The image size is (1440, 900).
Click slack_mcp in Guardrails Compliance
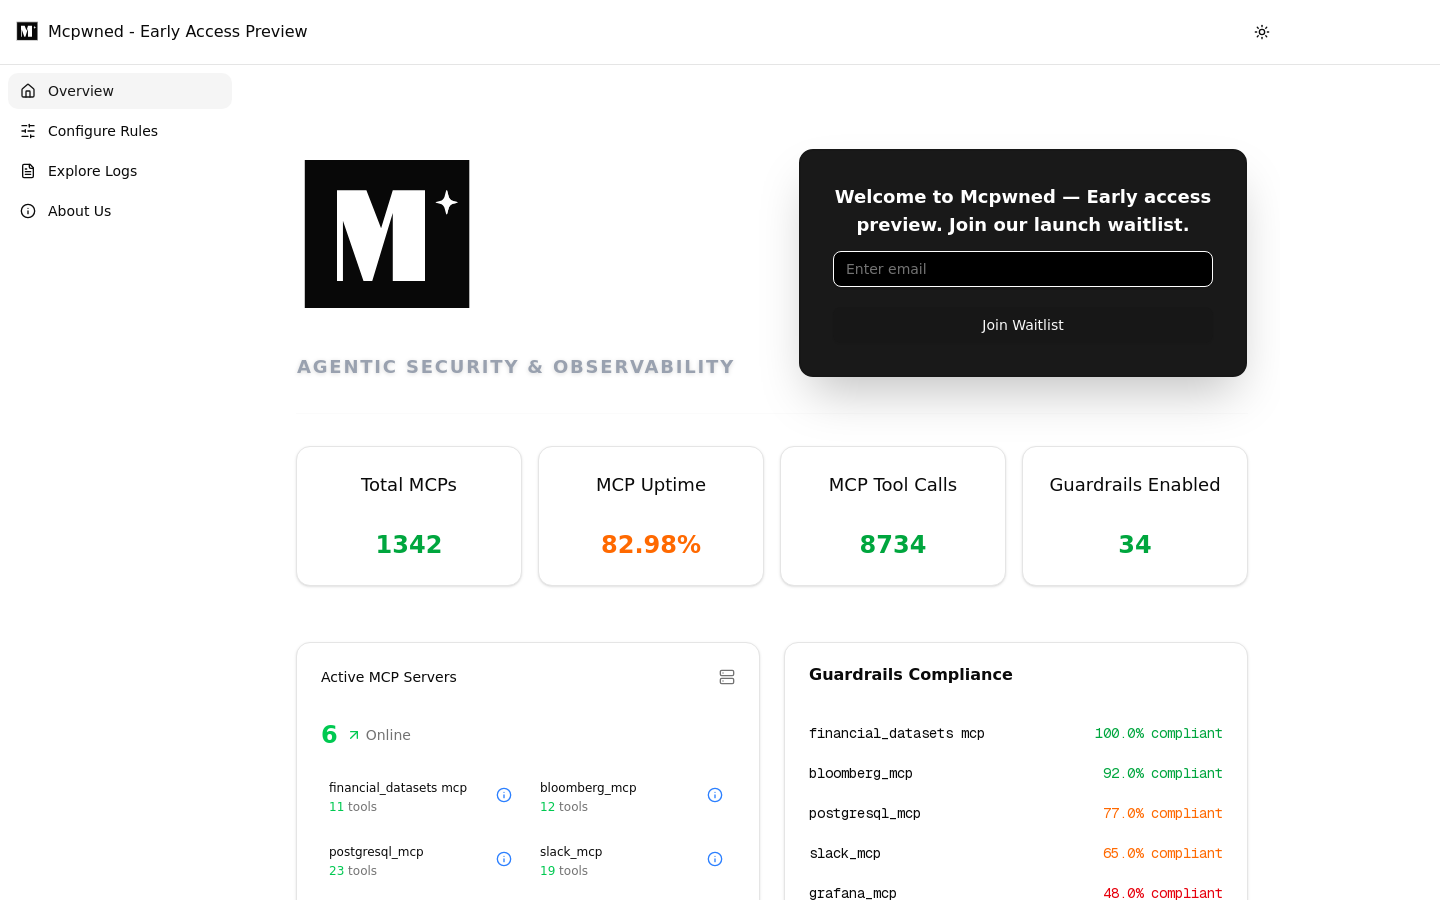click(845, 854)
